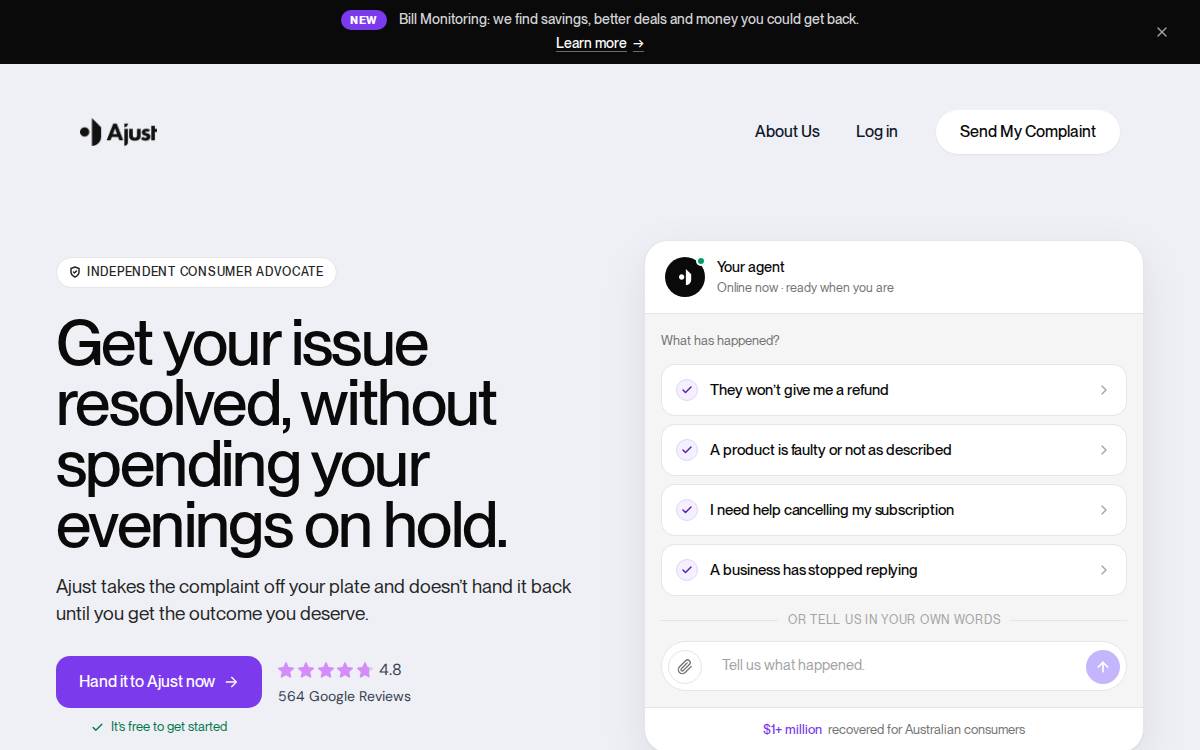This screenshot has height=750, width=1200.
Task: Close the Bill Monitoring banner
Action: (x=1162, y=32)
